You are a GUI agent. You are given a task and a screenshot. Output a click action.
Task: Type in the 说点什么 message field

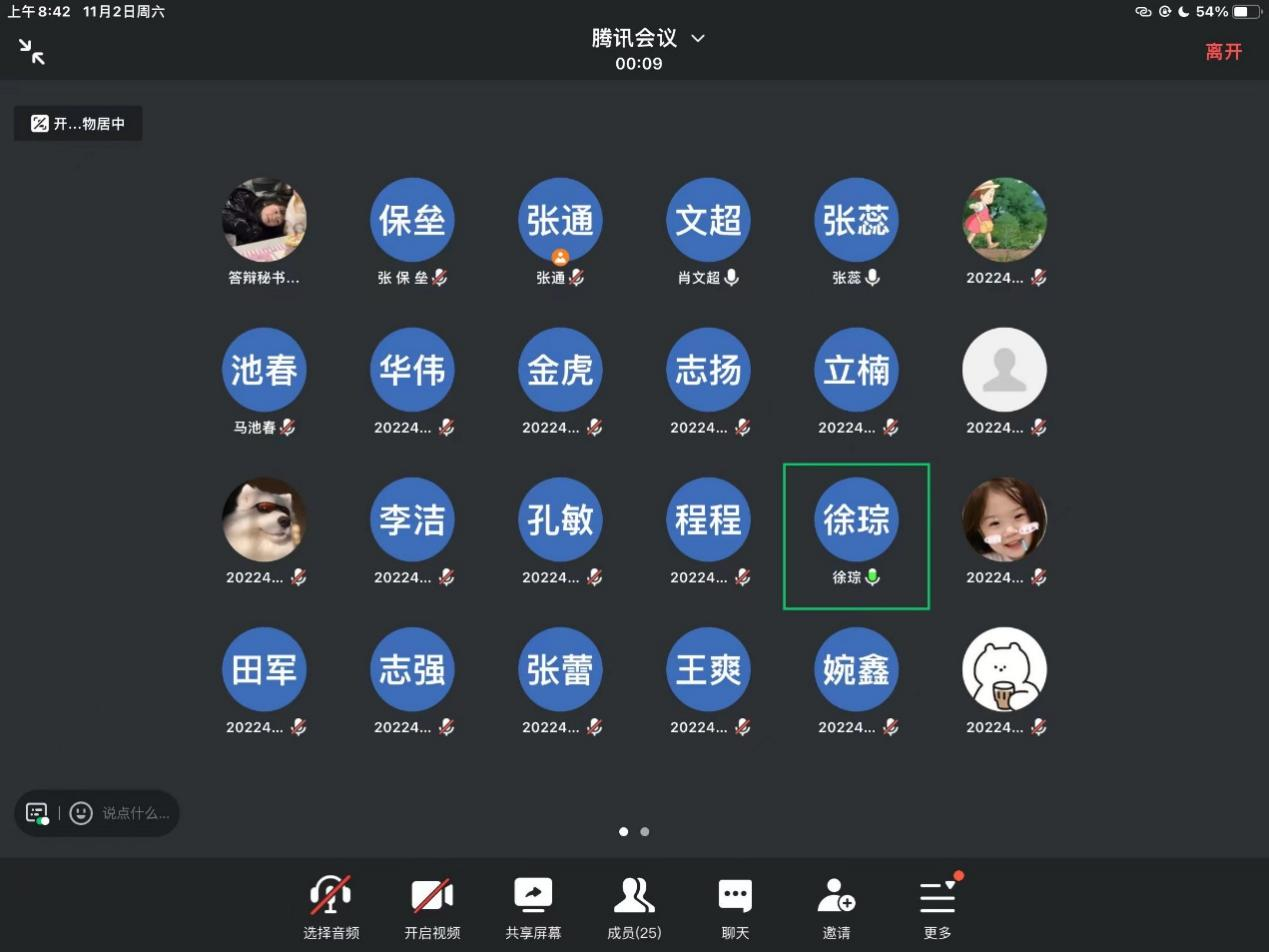136,813
